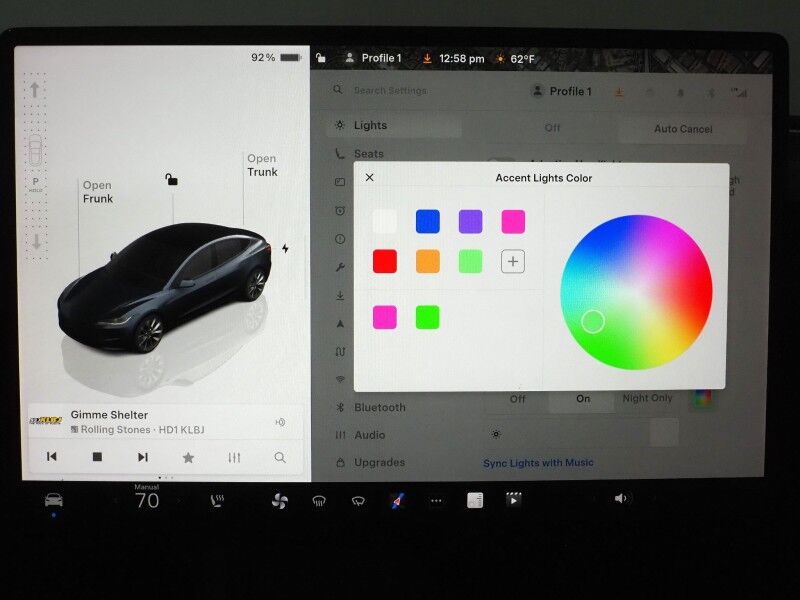Image resolution: width=800 pixels, height=600 pixels.
Task: Search for media in the player
Action: [280, 457]
